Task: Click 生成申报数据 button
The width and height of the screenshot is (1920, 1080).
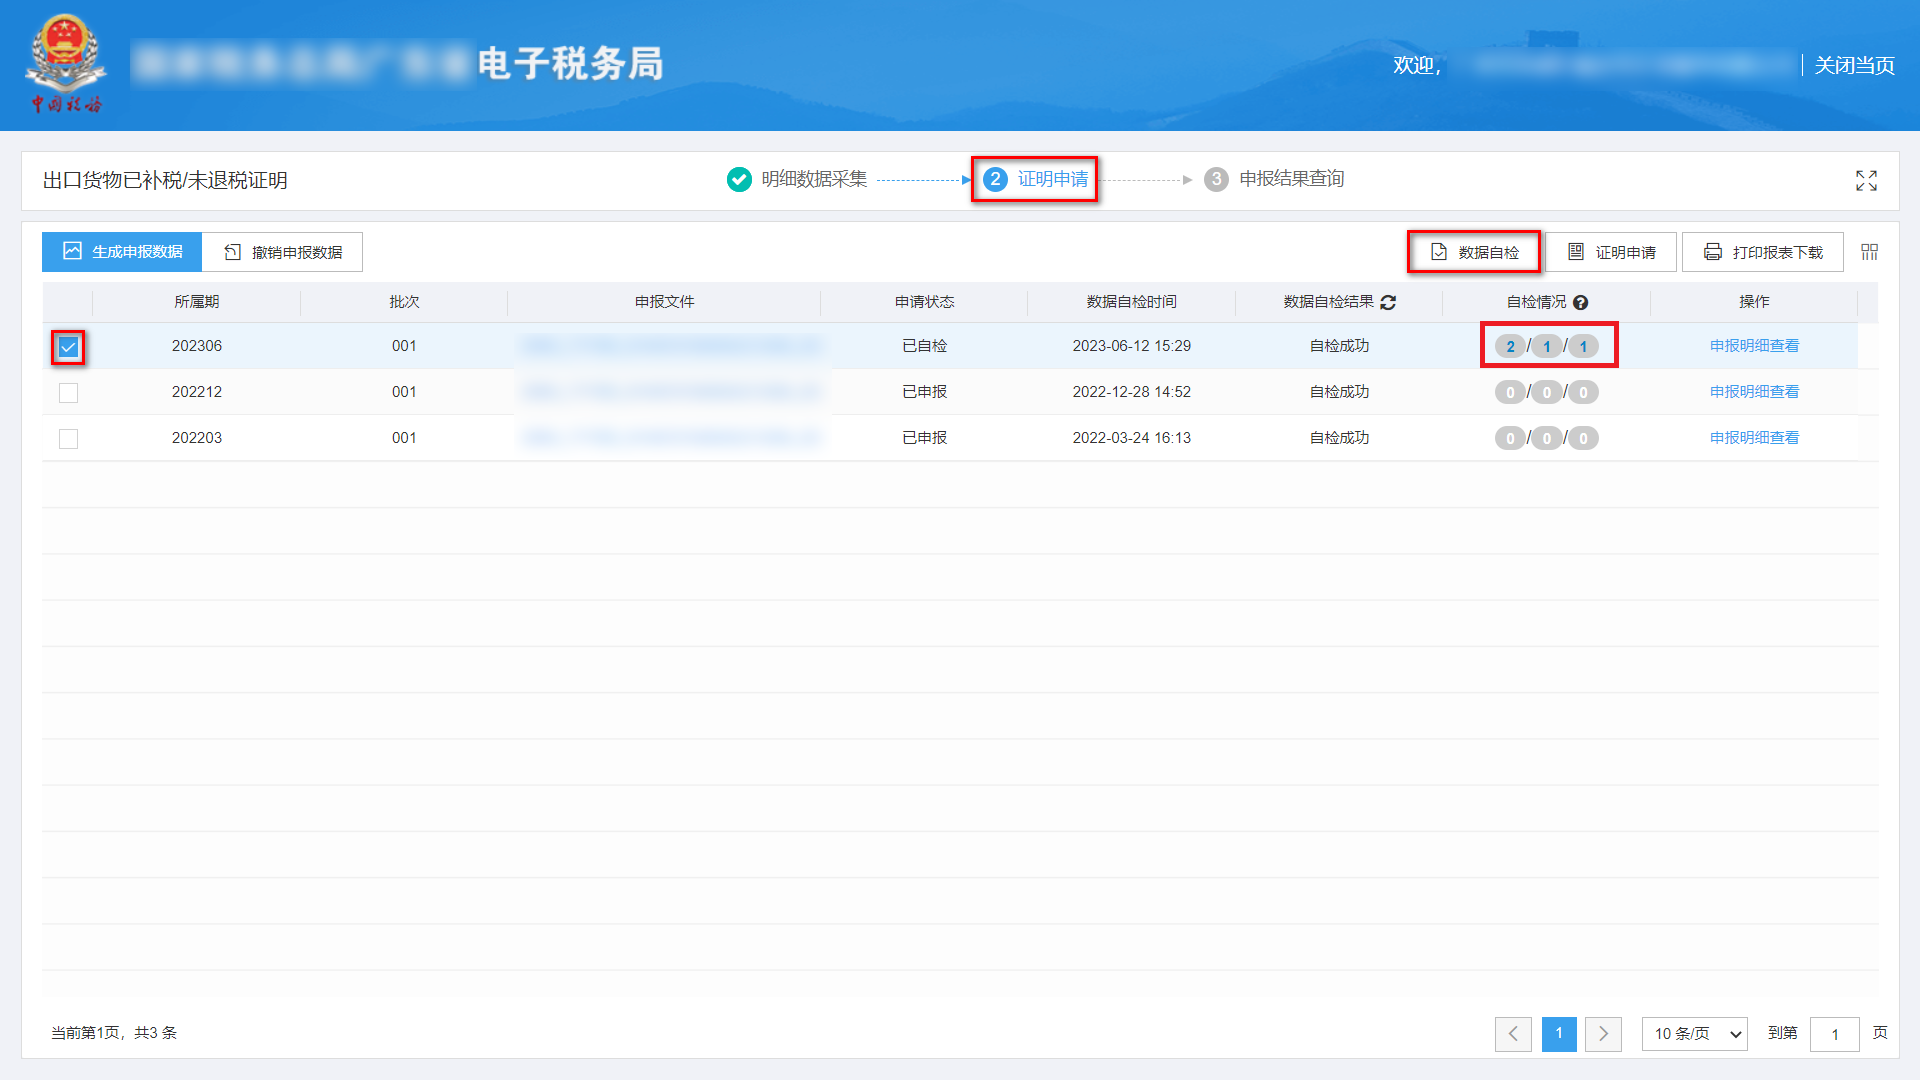Action: (122, 252)
